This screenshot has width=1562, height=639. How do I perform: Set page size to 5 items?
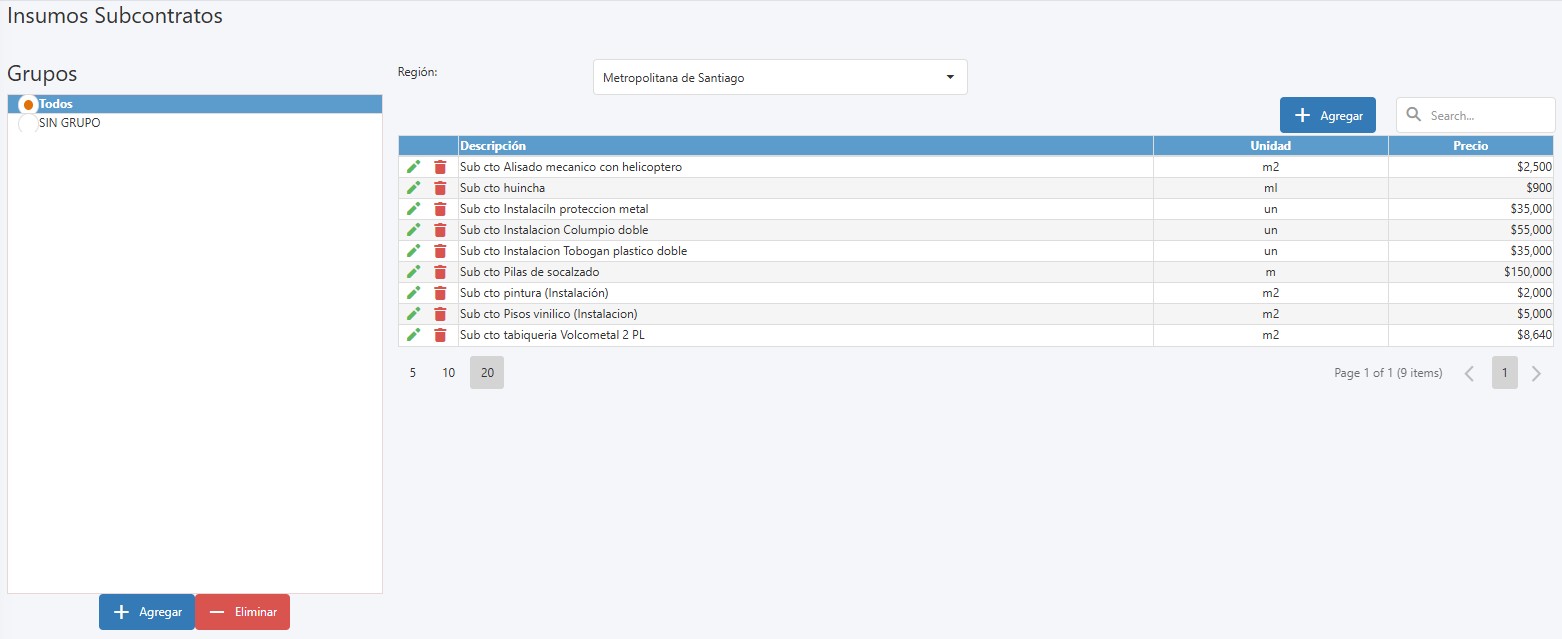(x=412, y=373)
